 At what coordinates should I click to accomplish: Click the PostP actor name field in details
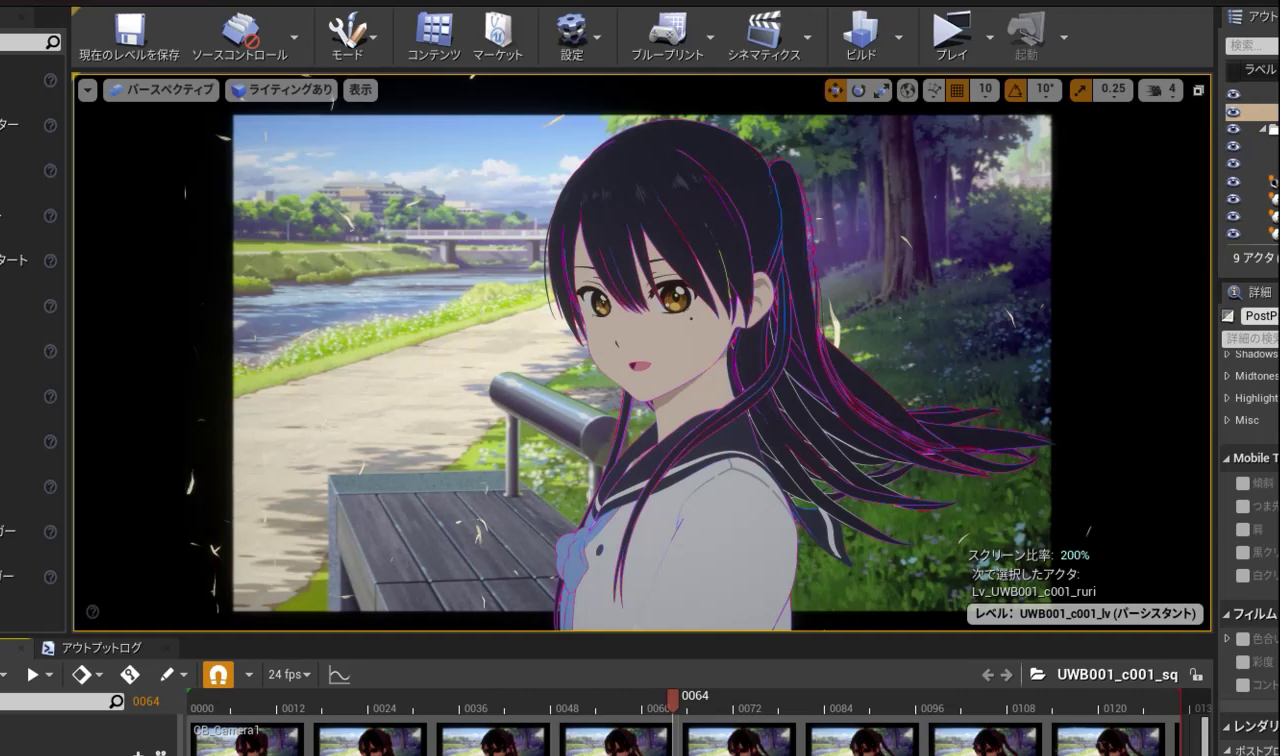[x=1259, y=316]
